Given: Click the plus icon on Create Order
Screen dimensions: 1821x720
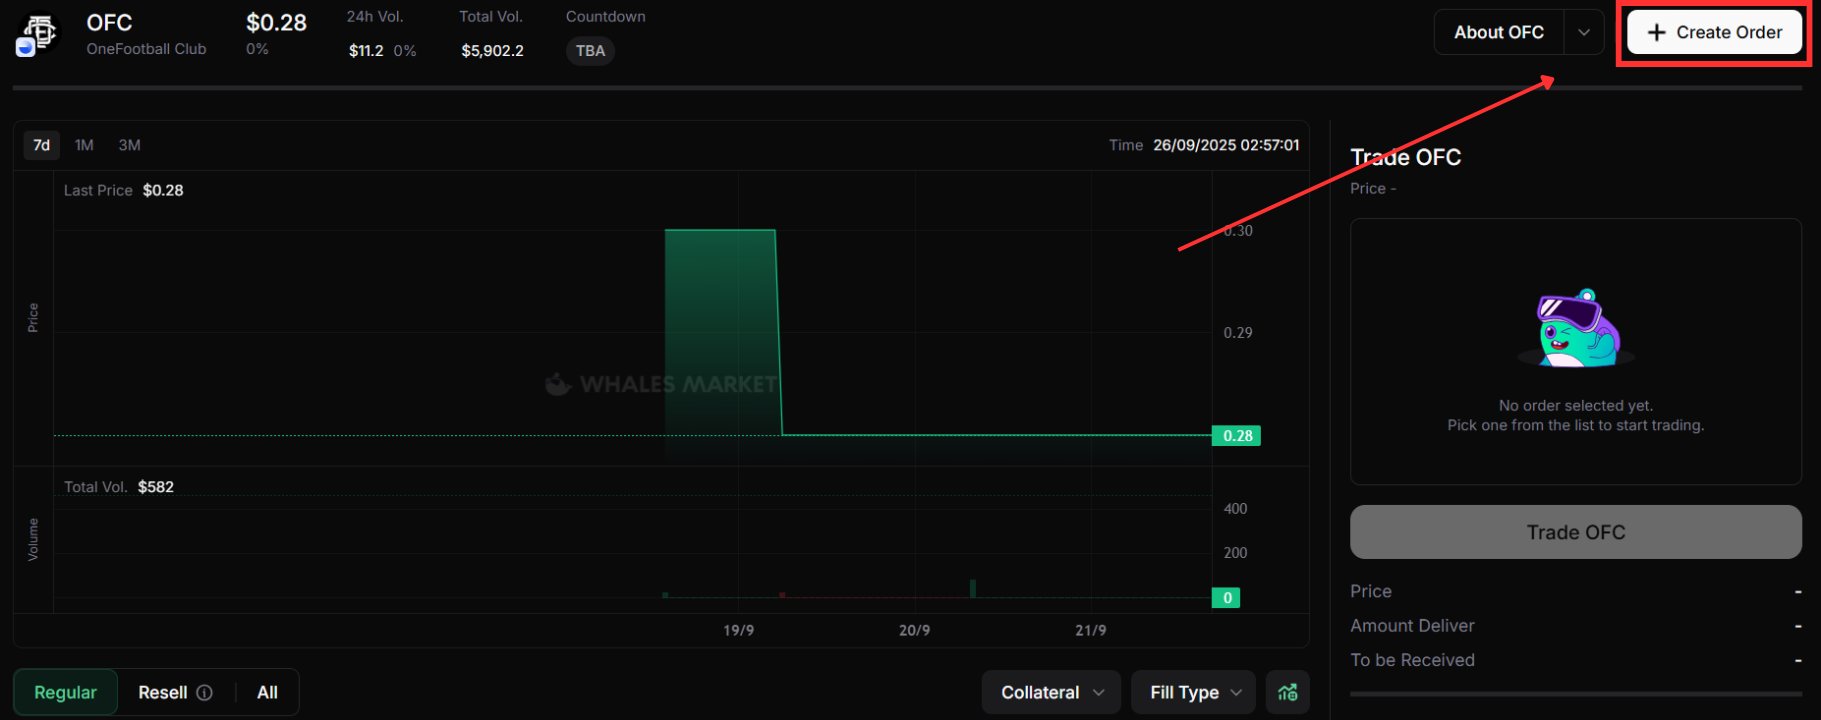Looking at the screenshot, I should coord(1657,32).
